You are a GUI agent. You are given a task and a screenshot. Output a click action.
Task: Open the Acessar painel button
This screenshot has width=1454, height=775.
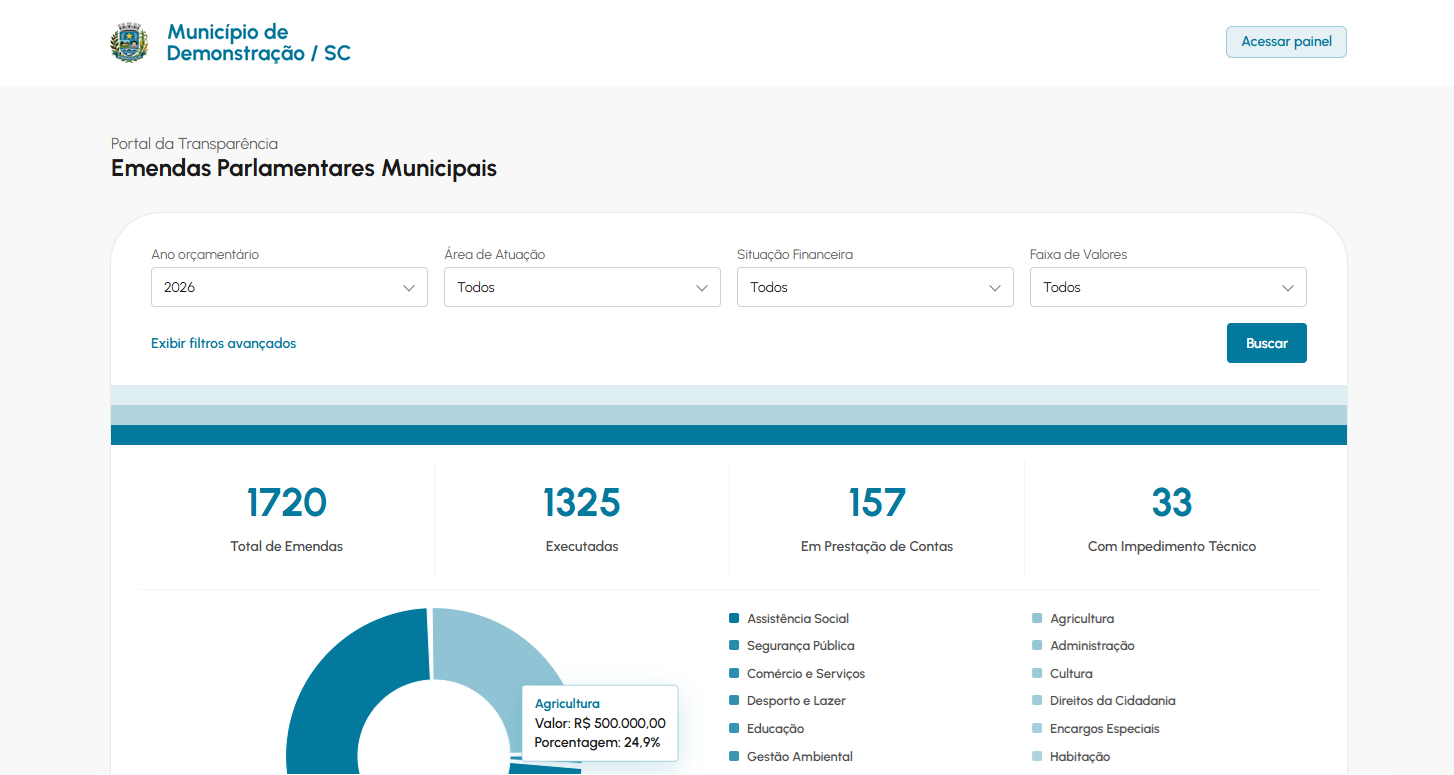(1286, 42)
